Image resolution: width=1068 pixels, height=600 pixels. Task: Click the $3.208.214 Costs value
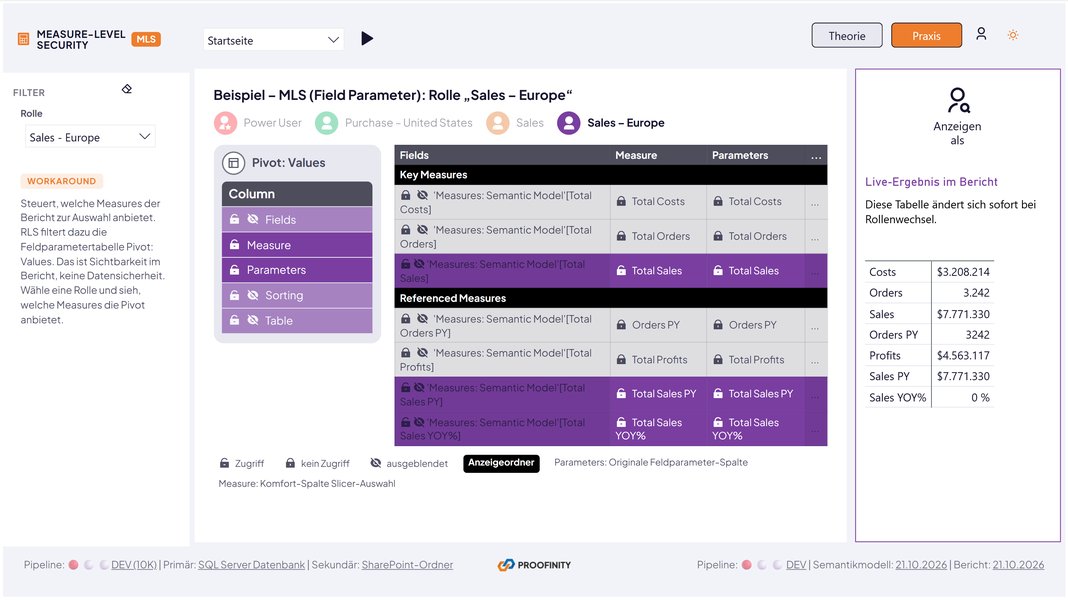click(x=963, y=272)
